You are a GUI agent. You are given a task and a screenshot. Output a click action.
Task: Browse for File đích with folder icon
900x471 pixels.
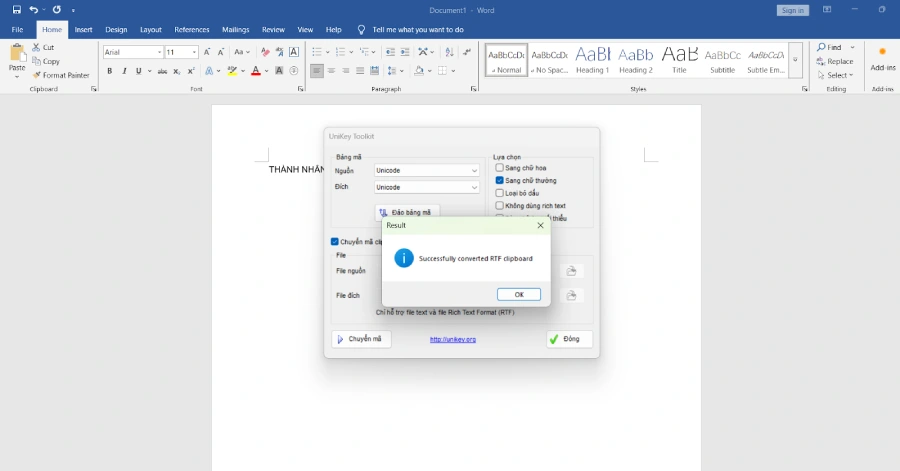(x=571, y=295)
